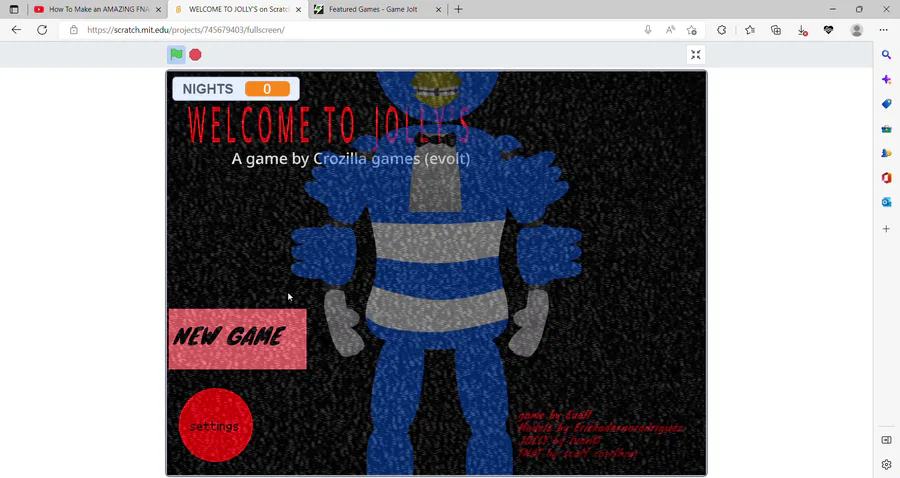Open Tools briefcase icon in sidebar
This screenshot has width=900, height=478.
886,129
